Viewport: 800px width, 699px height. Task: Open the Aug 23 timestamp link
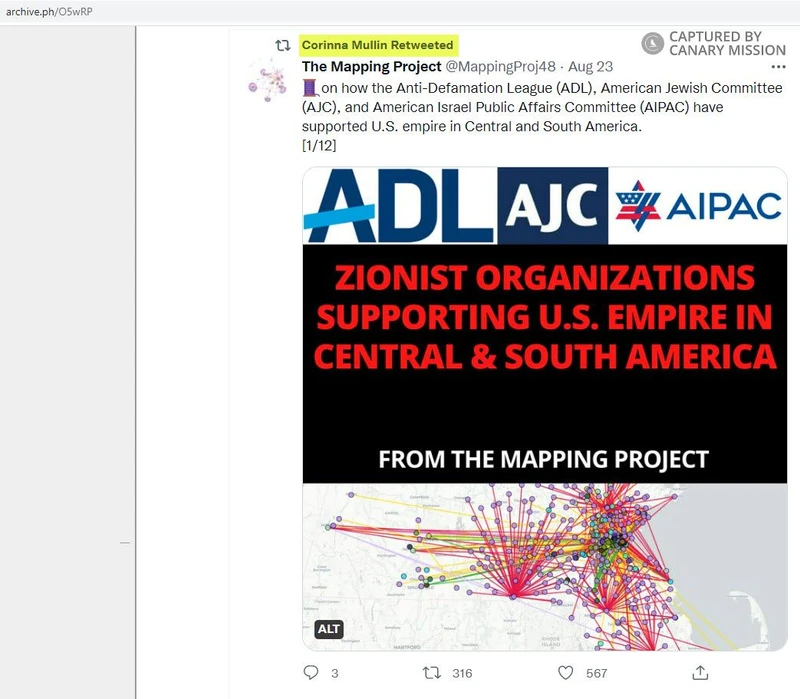tap(590, 67)
